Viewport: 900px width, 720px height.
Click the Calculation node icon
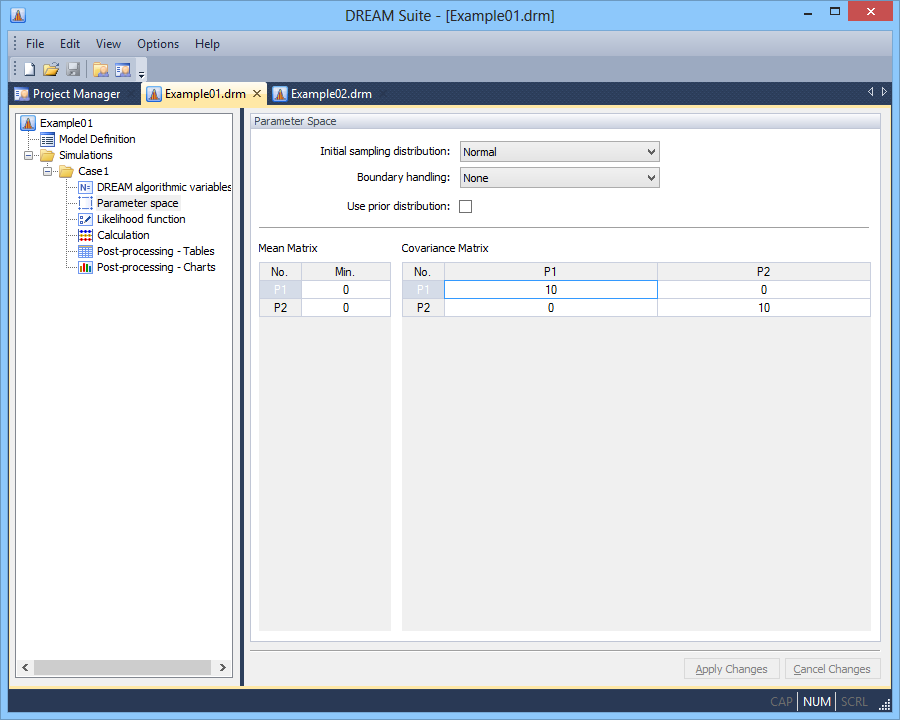86,235
